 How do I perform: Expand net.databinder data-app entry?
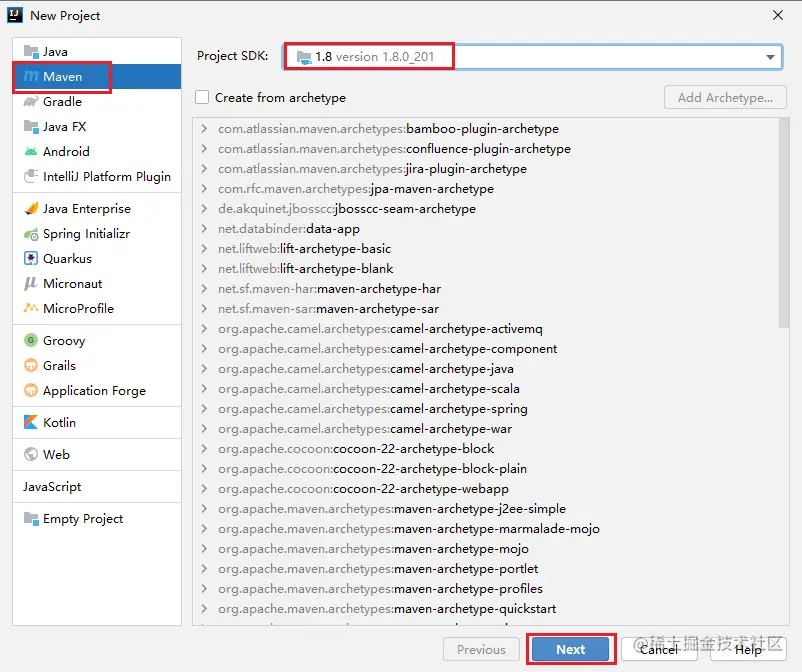coord(204,228)
